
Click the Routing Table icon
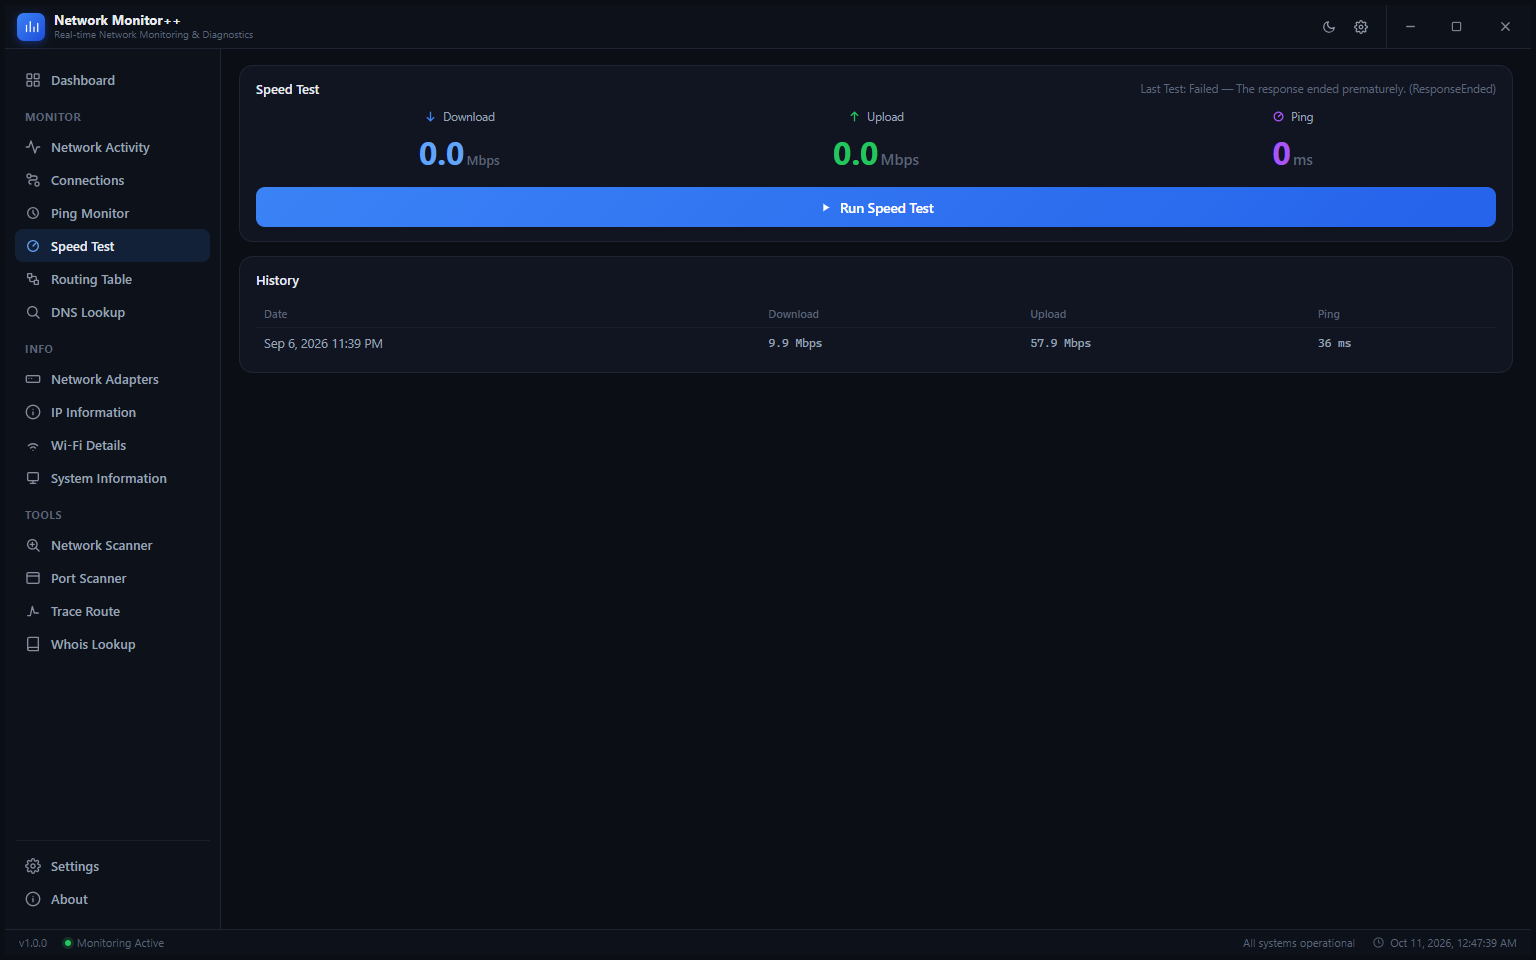click(33, 279)
